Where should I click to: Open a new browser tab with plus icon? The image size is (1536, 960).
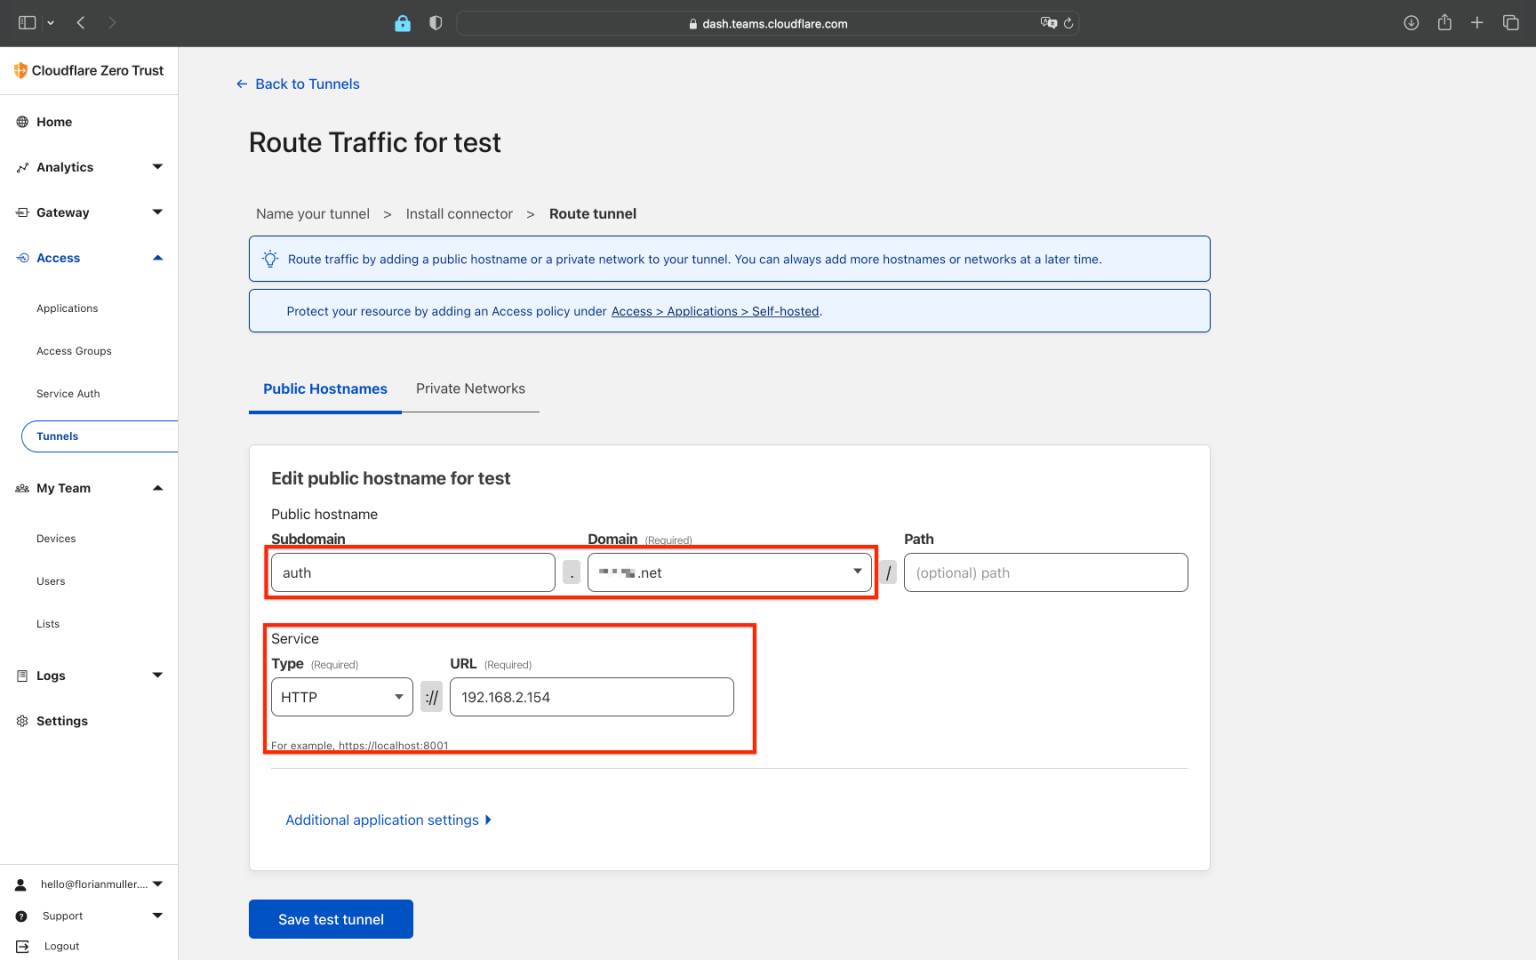[x=1477, y=22]
